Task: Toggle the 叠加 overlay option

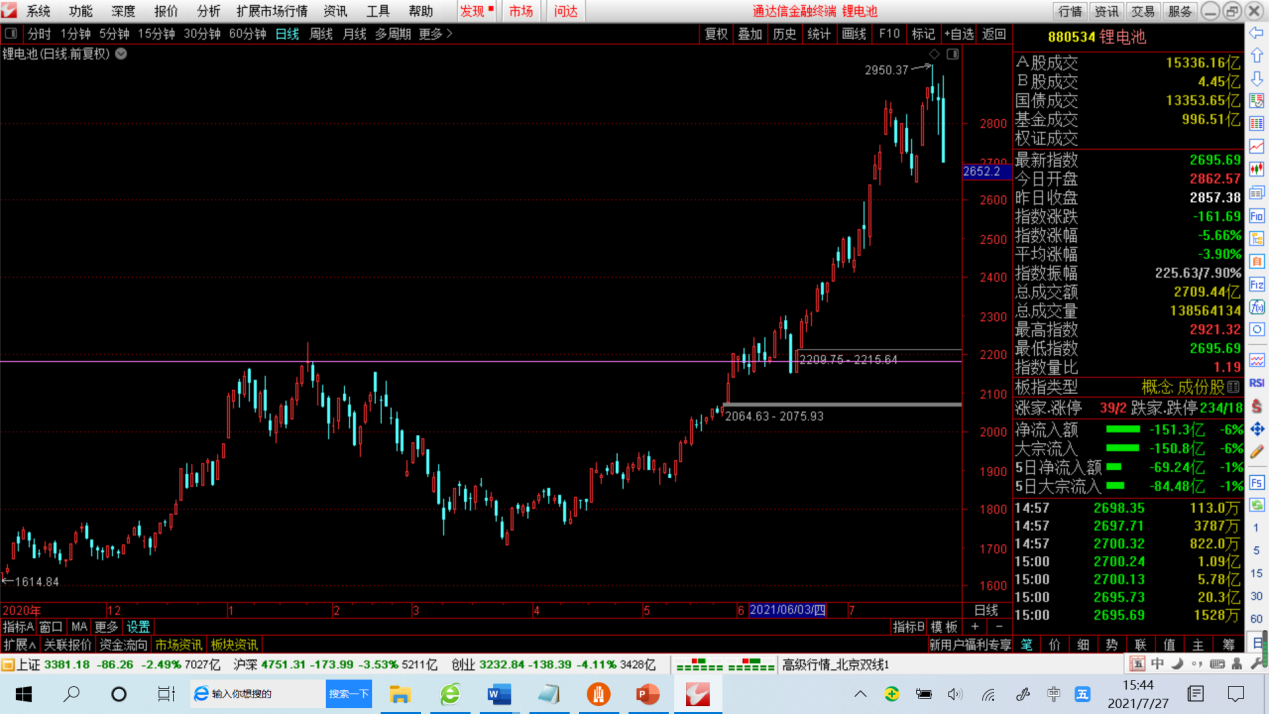Action: coord(749,34)
